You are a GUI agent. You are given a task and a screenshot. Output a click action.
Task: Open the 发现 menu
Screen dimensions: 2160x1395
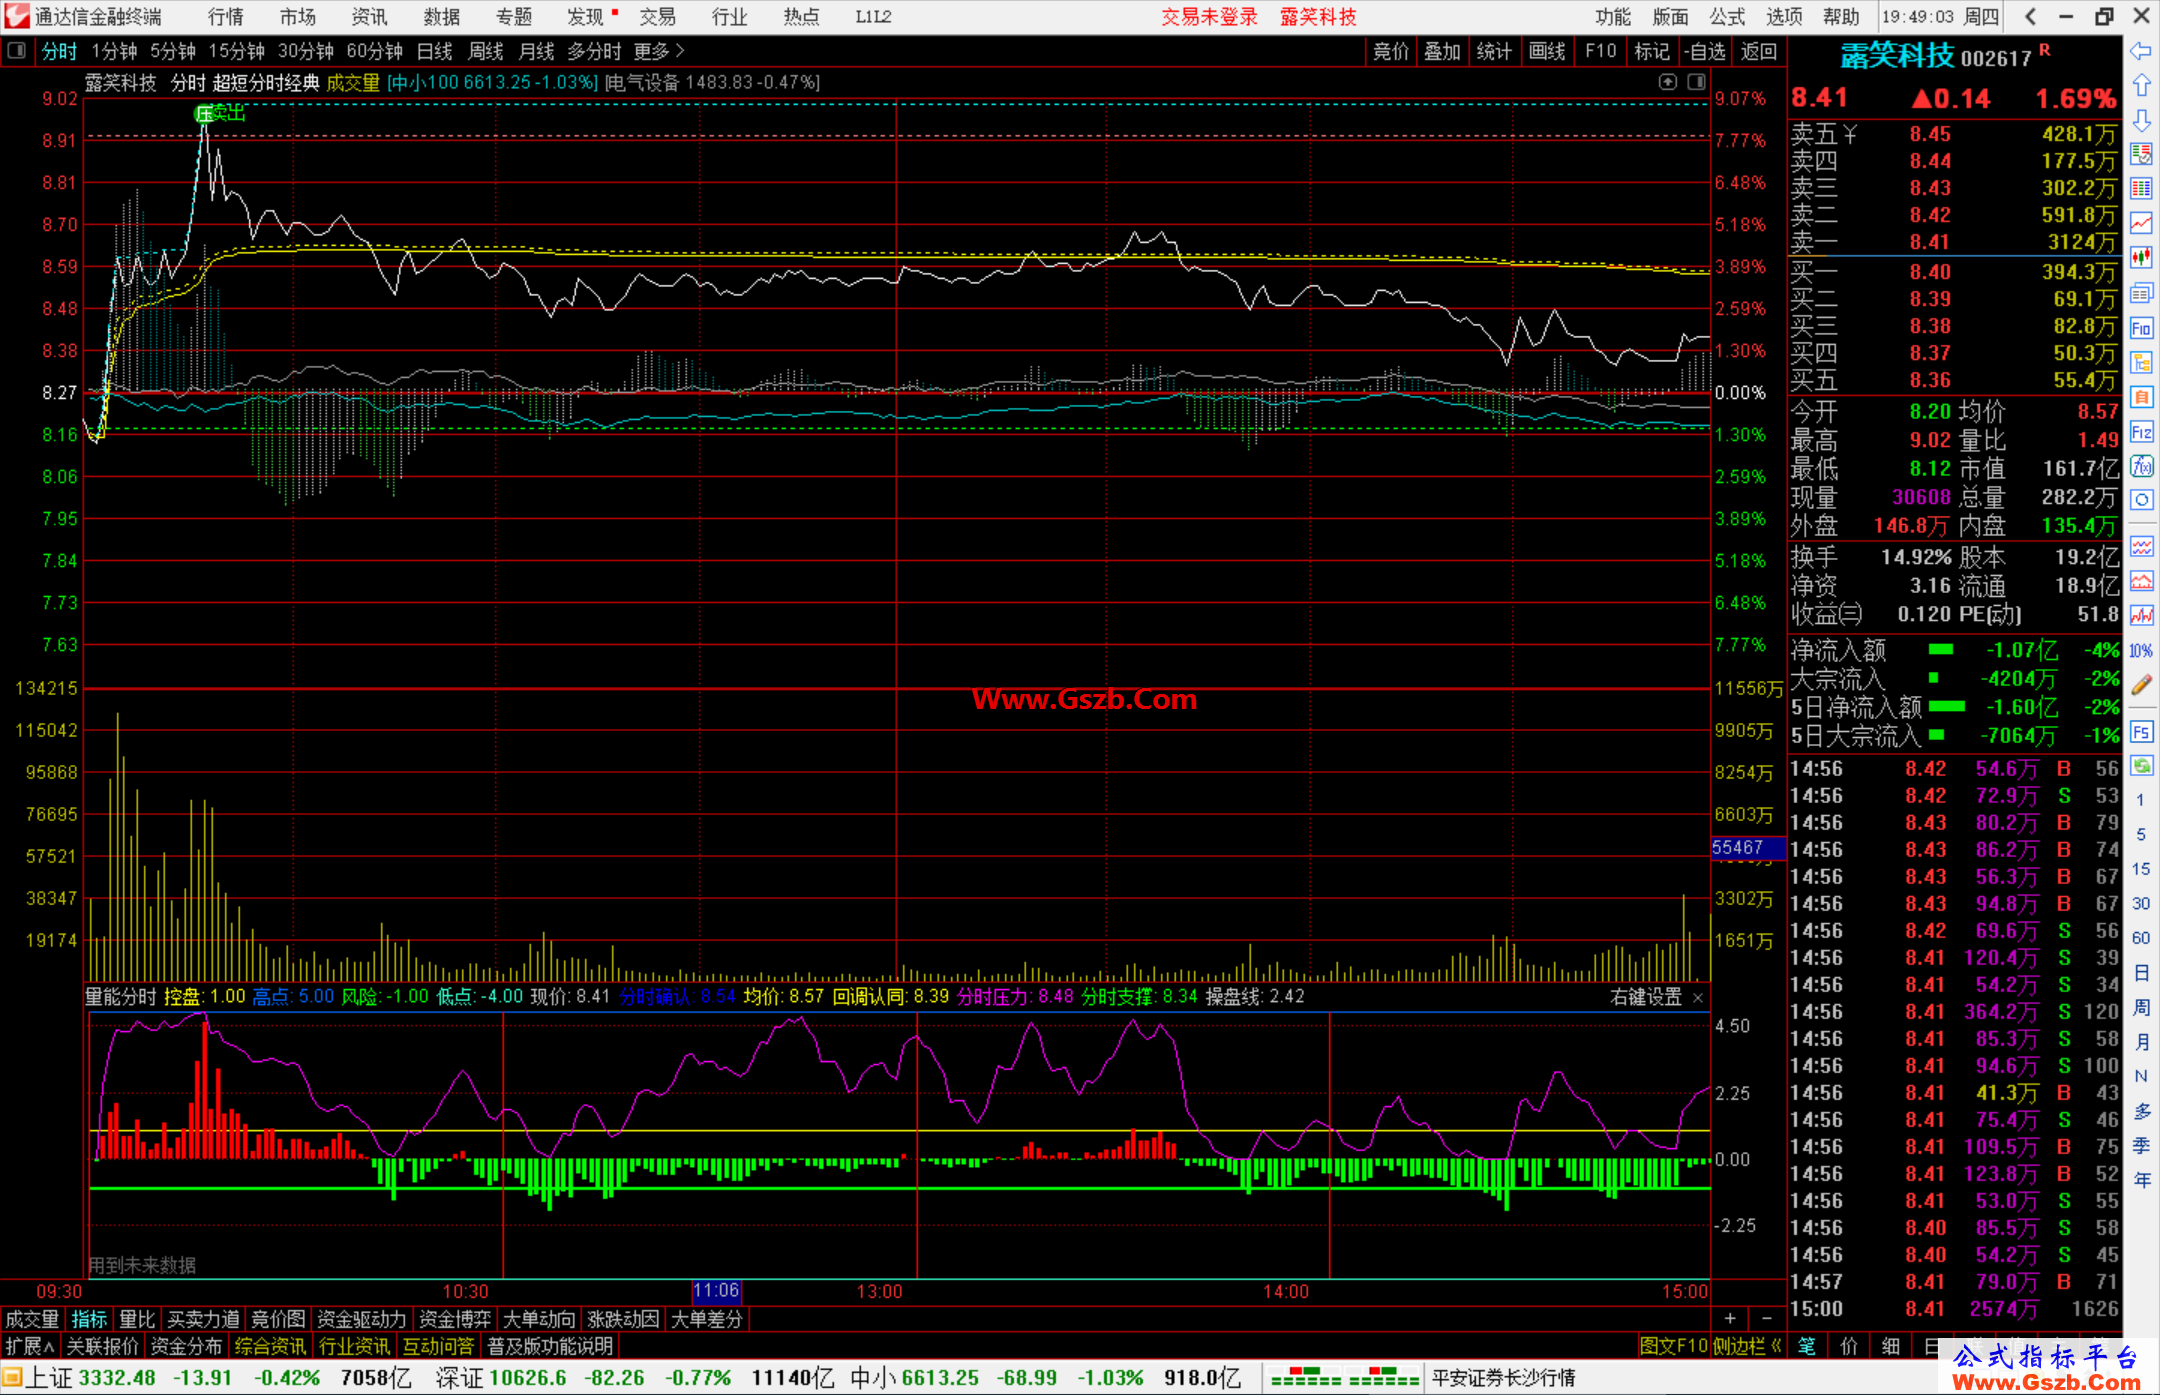point(586,17)
